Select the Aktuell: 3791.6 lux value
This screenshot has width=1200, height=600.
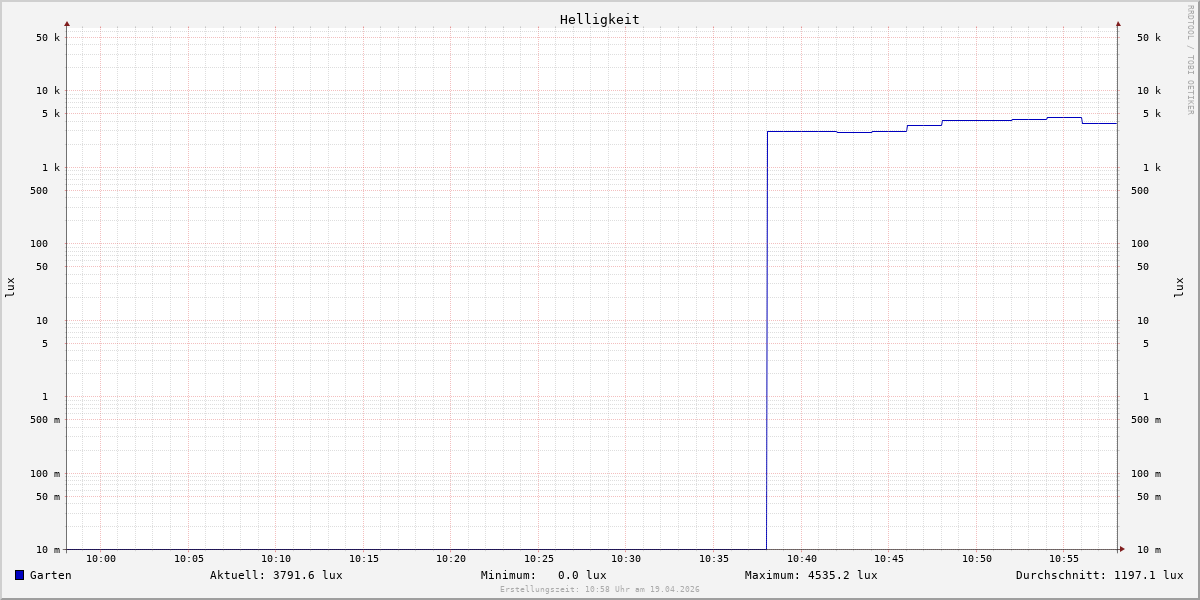click(x=276, y=575)
